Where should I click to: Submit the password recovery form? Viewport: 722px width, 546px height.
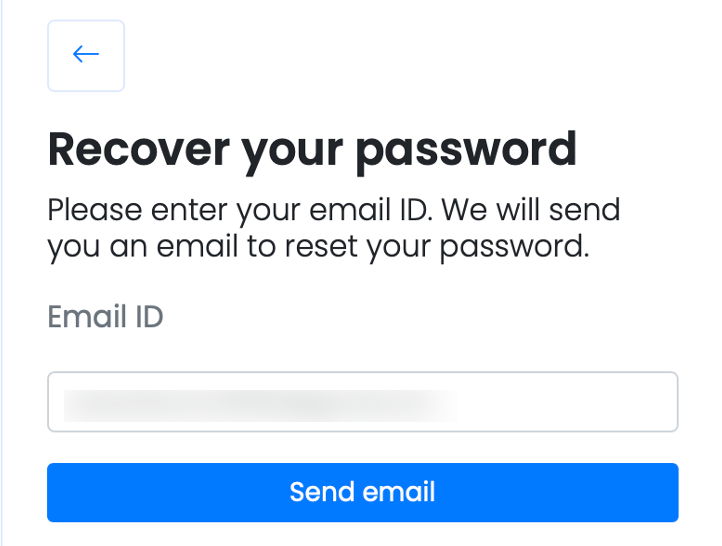tap(362, 492)
